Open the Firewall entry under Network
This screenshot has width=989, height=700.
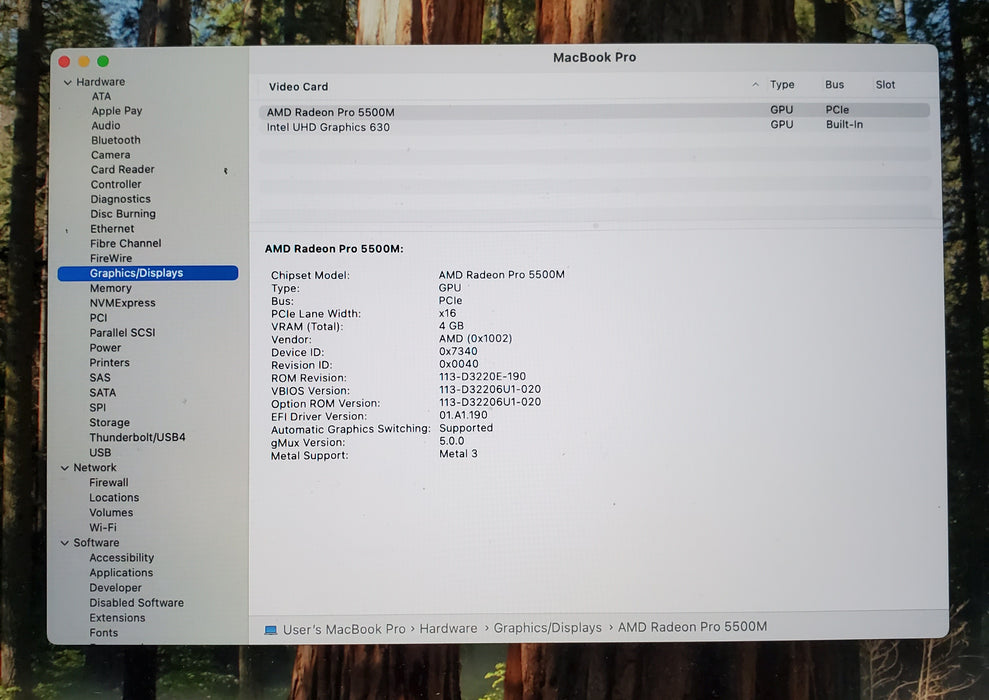pos(108,483)
